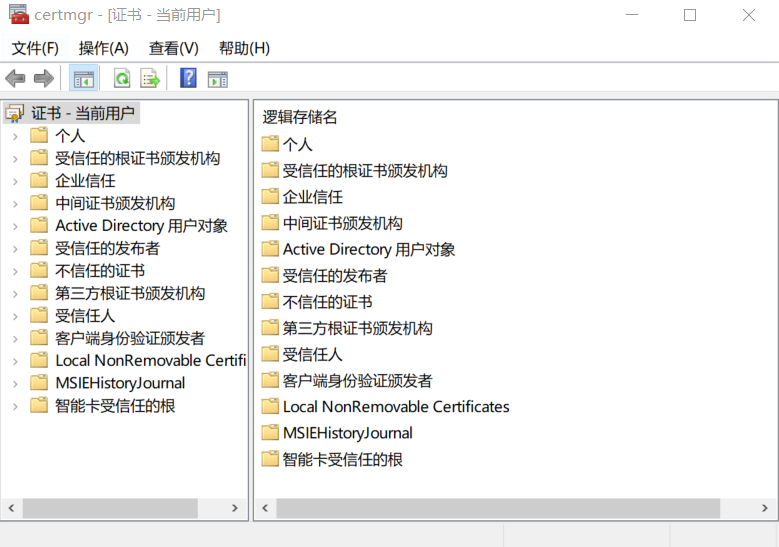Expand the 个人 tree node
This screenshot has width=779, height=547.
point(15,136)
